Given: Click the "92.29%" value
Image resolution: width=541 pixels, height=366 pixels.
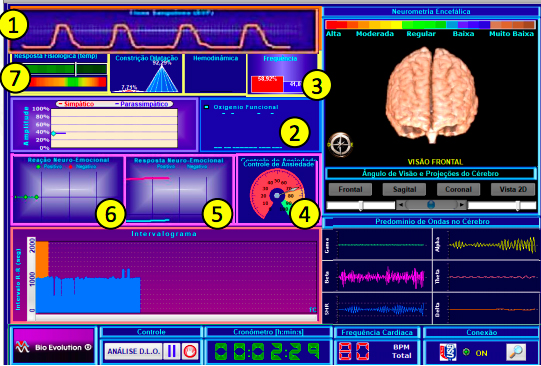Looking at the screenshot, I should coord(162,63).
